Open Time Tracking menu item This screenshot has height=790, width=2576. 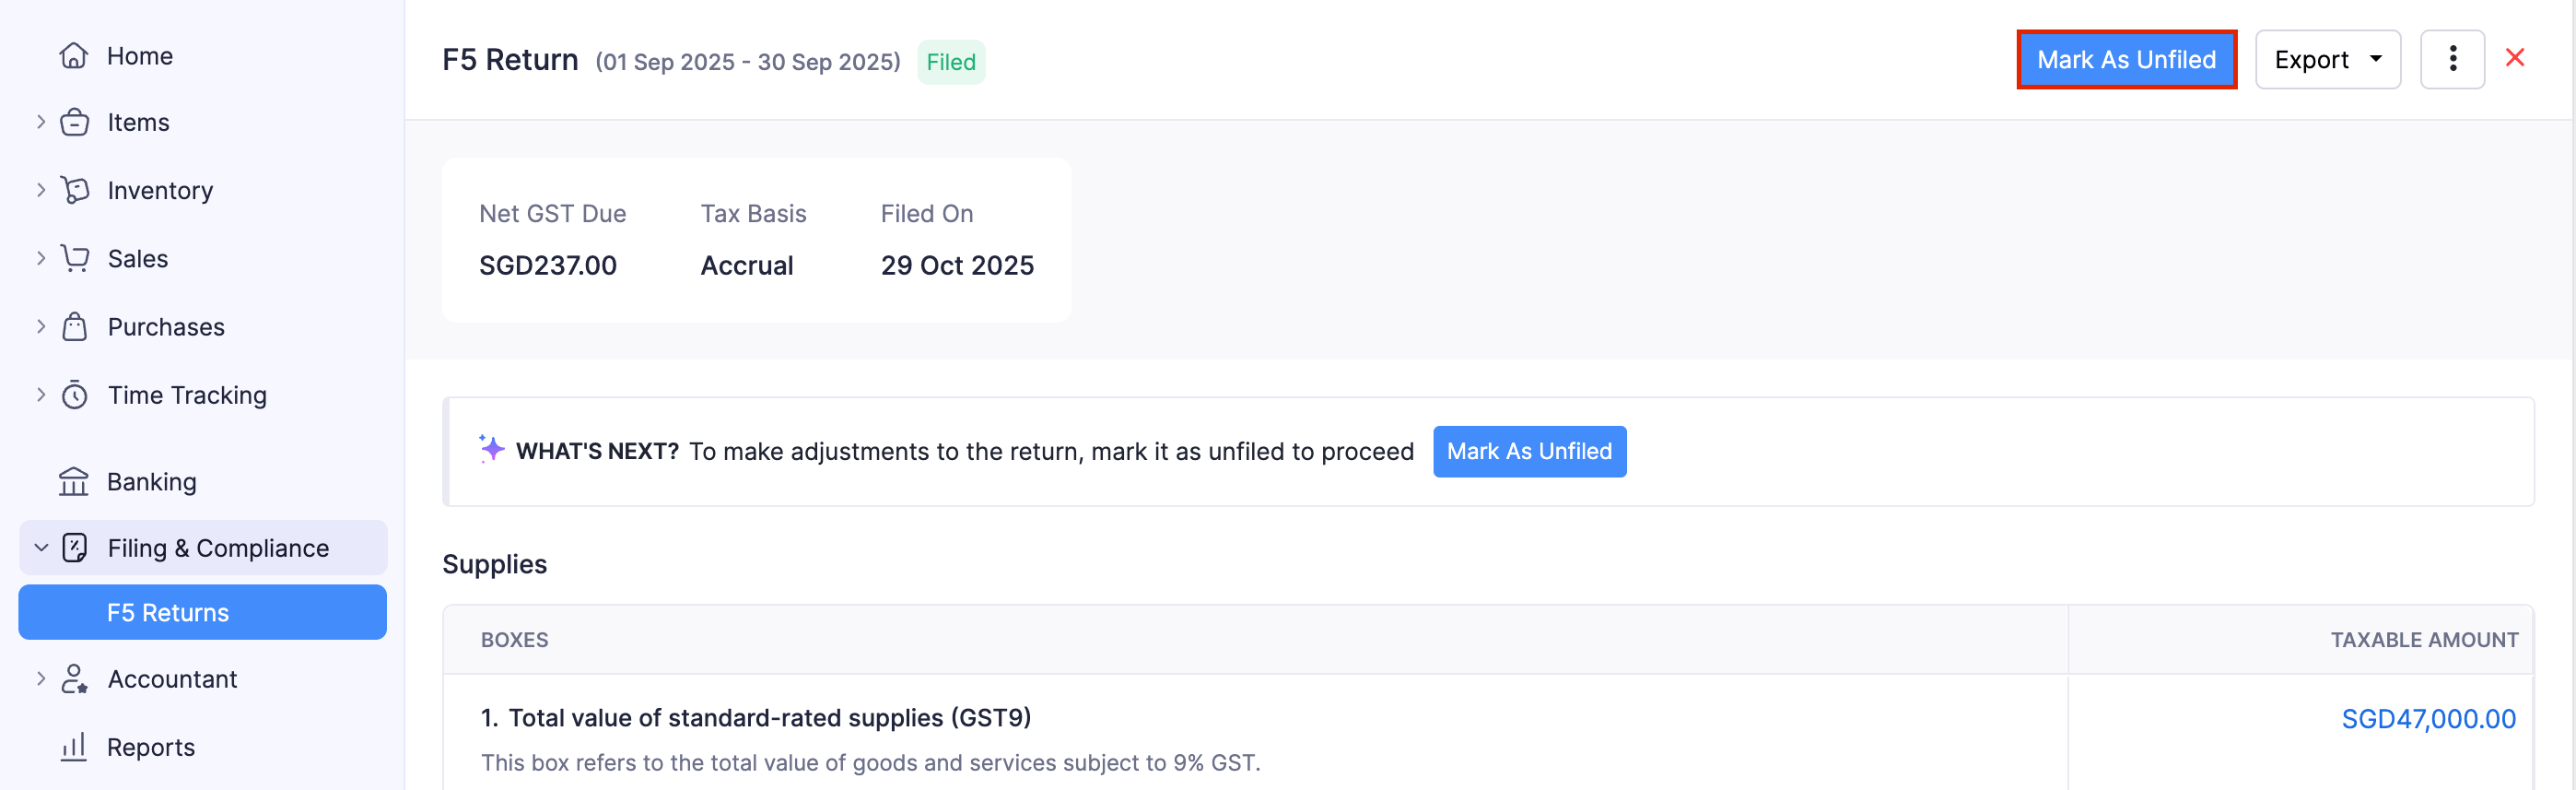click(x=187, y=395)
